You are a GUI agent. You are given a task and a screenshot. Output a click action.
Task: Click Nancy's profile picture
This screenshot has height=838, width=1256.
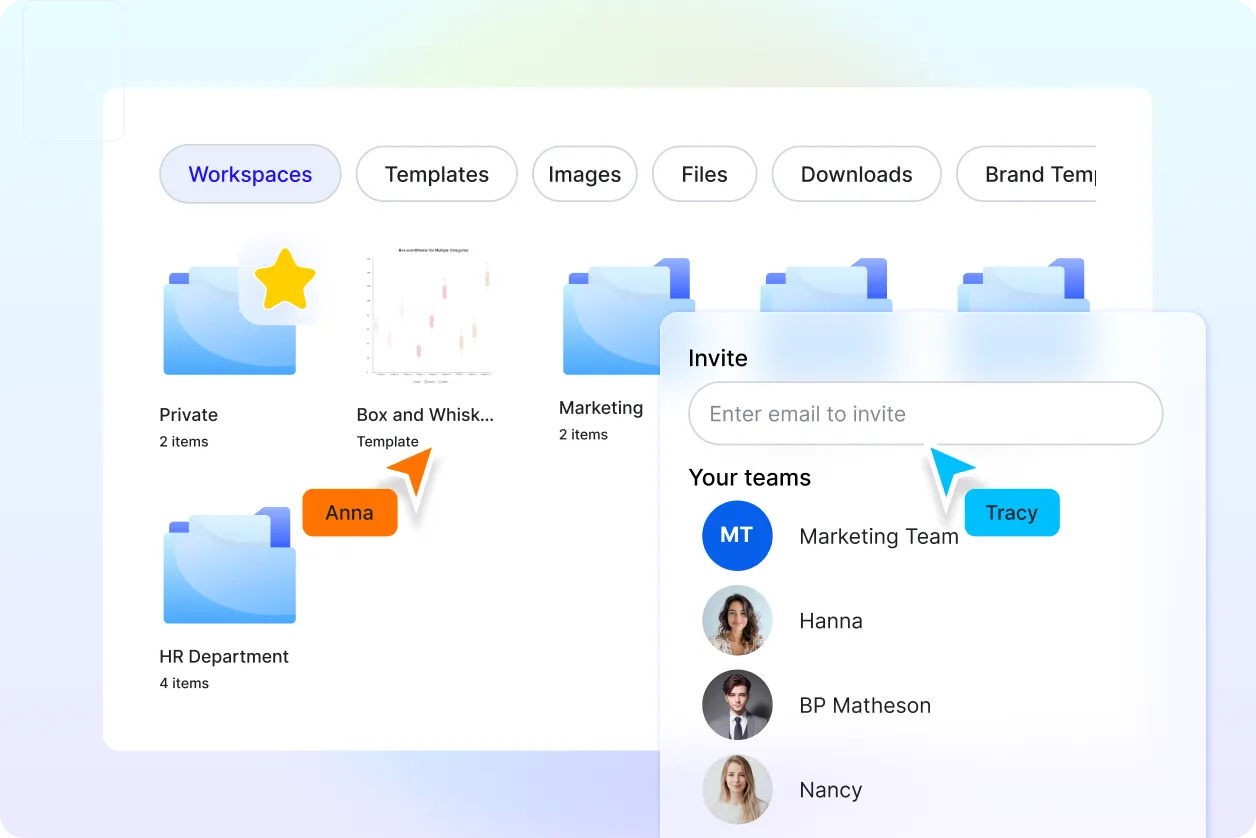[737, 789]
